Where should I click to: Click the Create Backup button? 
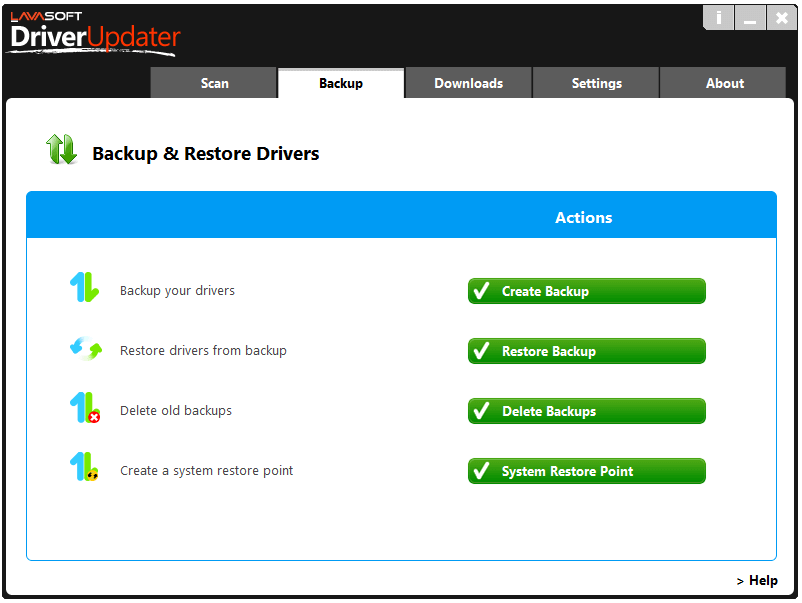tap(586, 291)
